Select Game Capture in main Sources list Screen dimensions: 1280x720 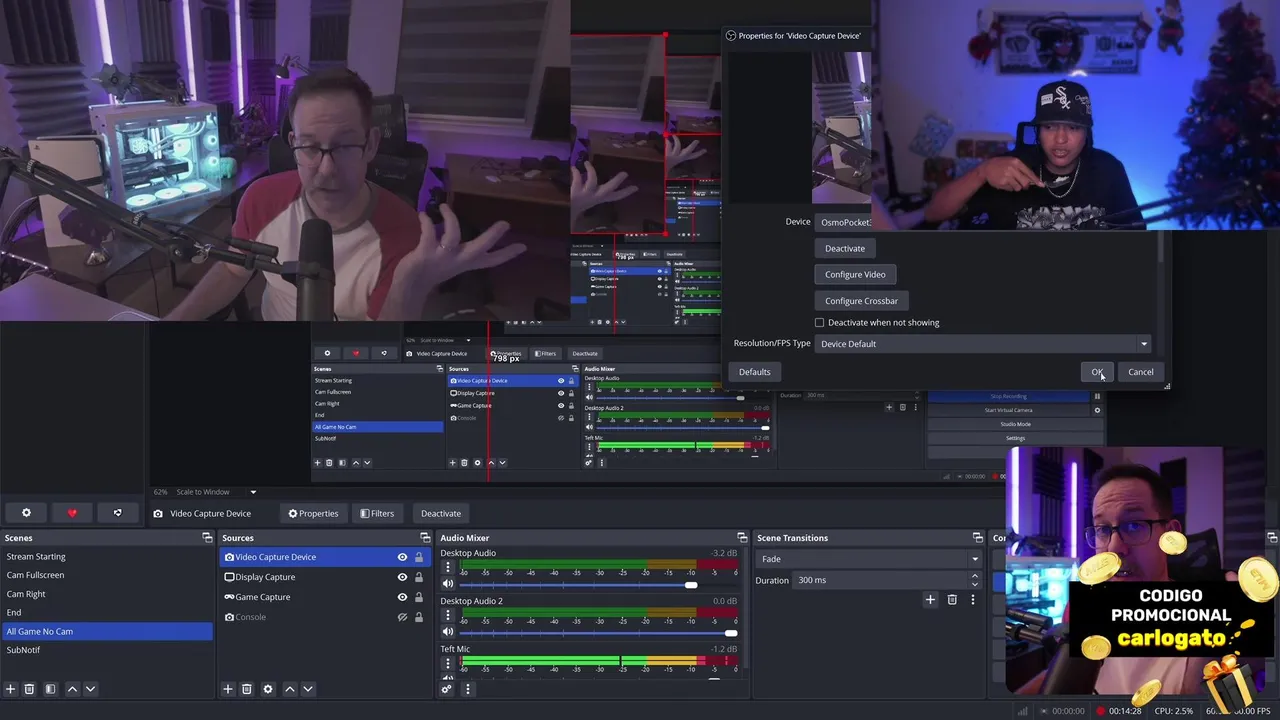[324, 597]
